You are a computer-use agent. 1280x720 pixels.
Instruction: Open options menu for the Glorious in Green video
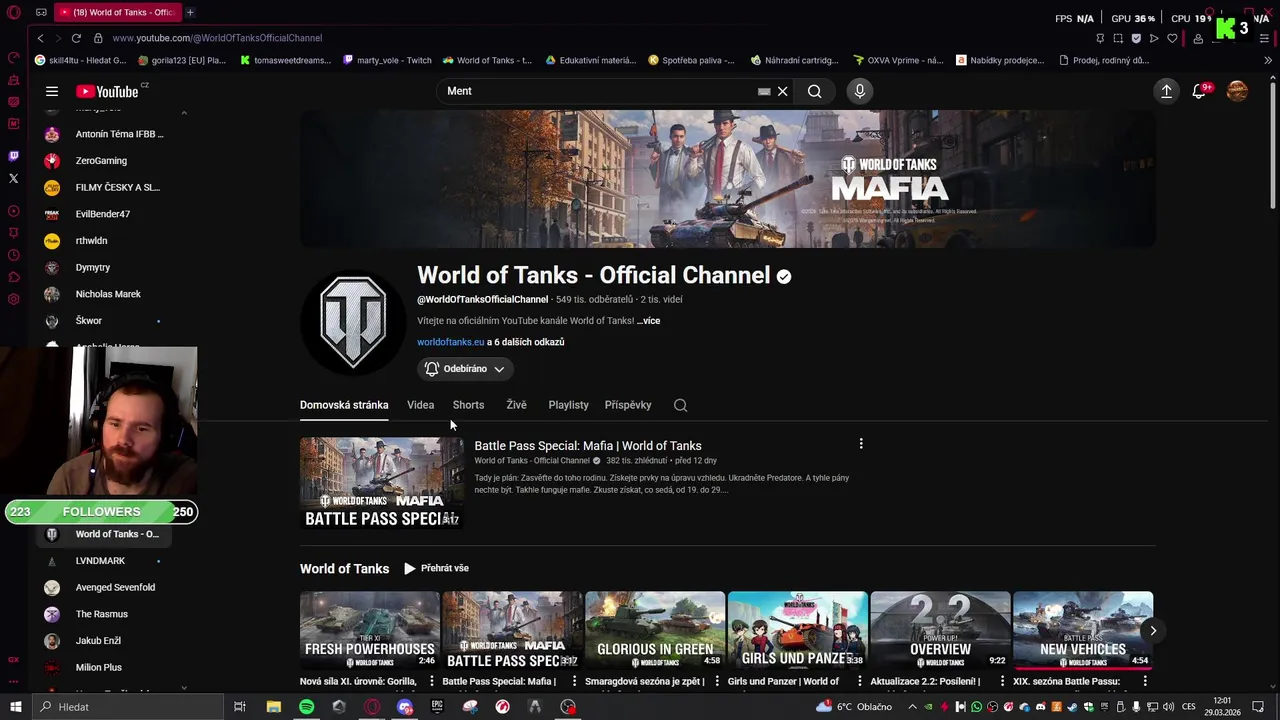point(716,681)
